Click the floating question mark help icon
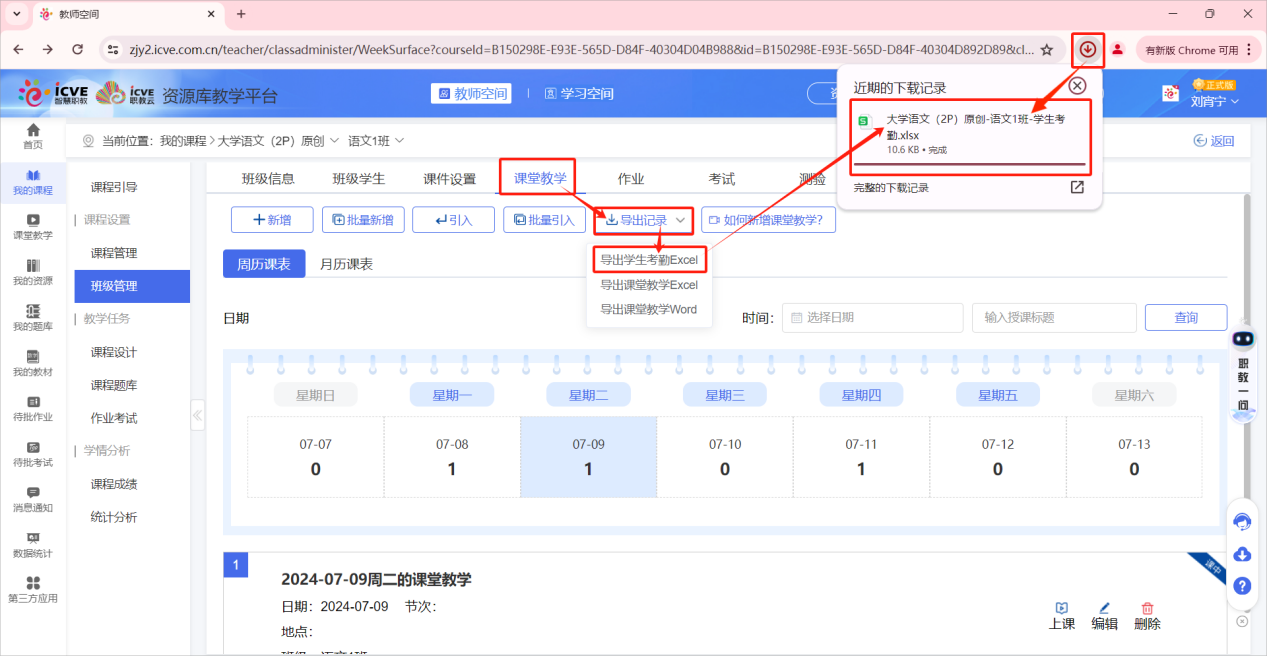 coord(1242,586)
